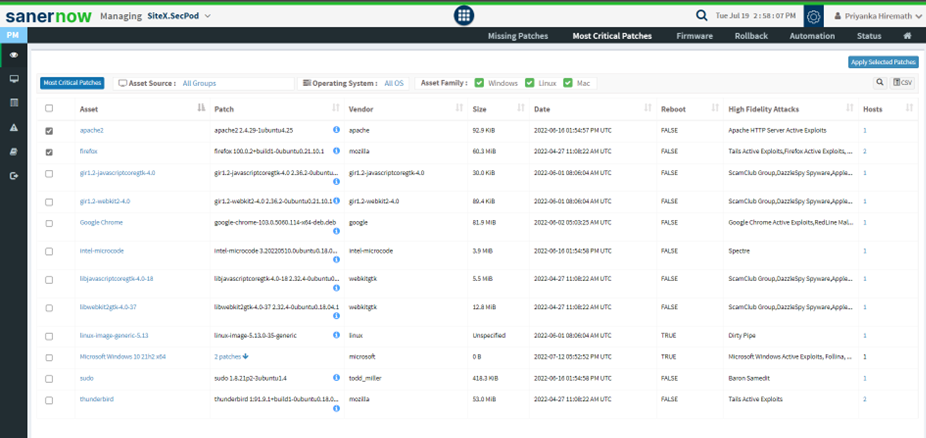This screenshot has height=438, width=926.
Task: Select the eye visibility icon in sidebar
Action: (x=14, y=55)
